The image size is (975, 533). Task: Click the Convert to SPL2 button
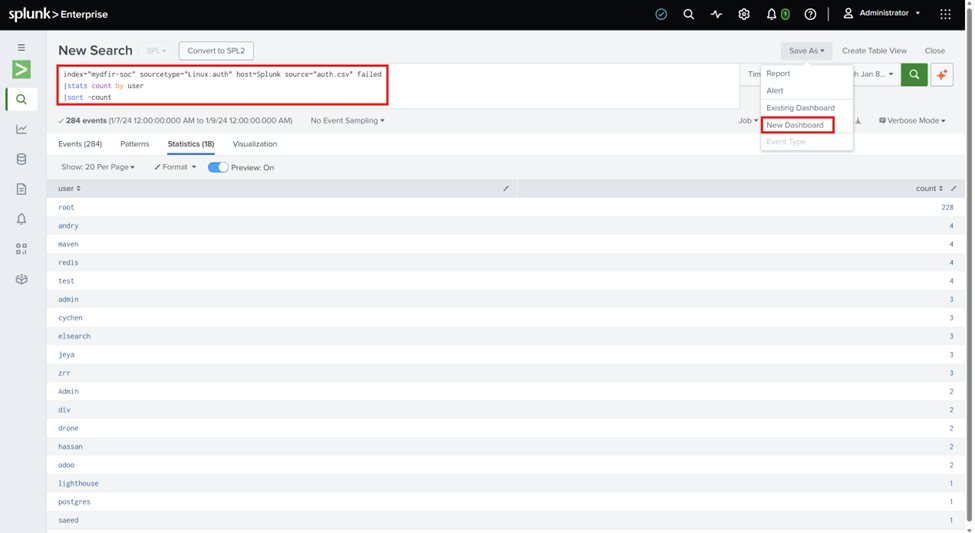point(216,51)
